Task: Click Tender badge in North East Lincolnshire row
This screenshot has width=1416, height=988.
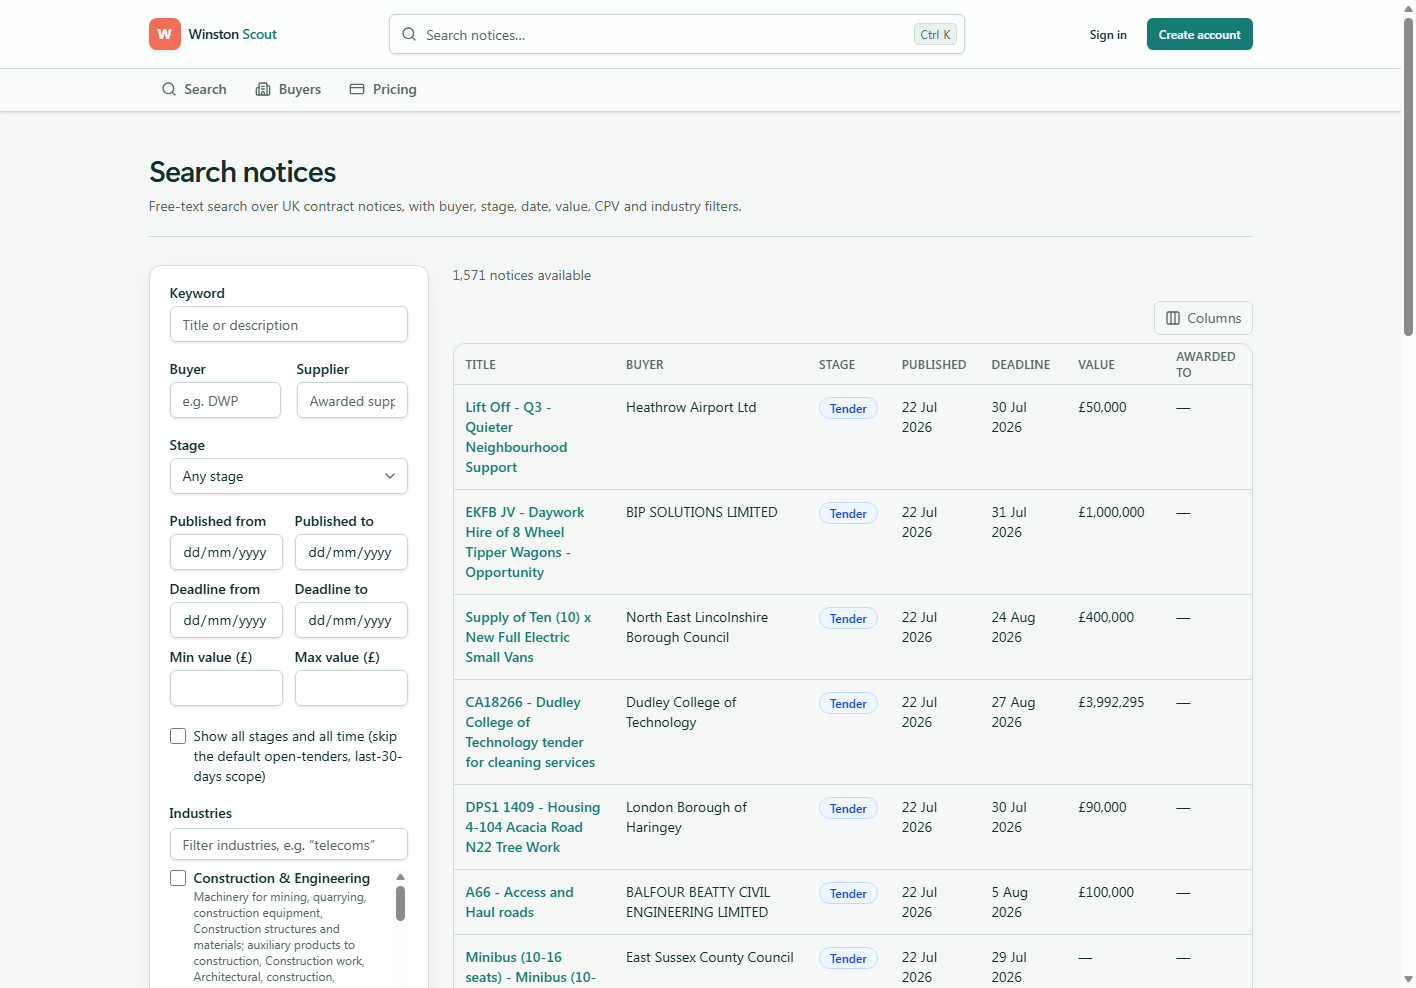Action: pyautogui.click(x=848, y=618)
